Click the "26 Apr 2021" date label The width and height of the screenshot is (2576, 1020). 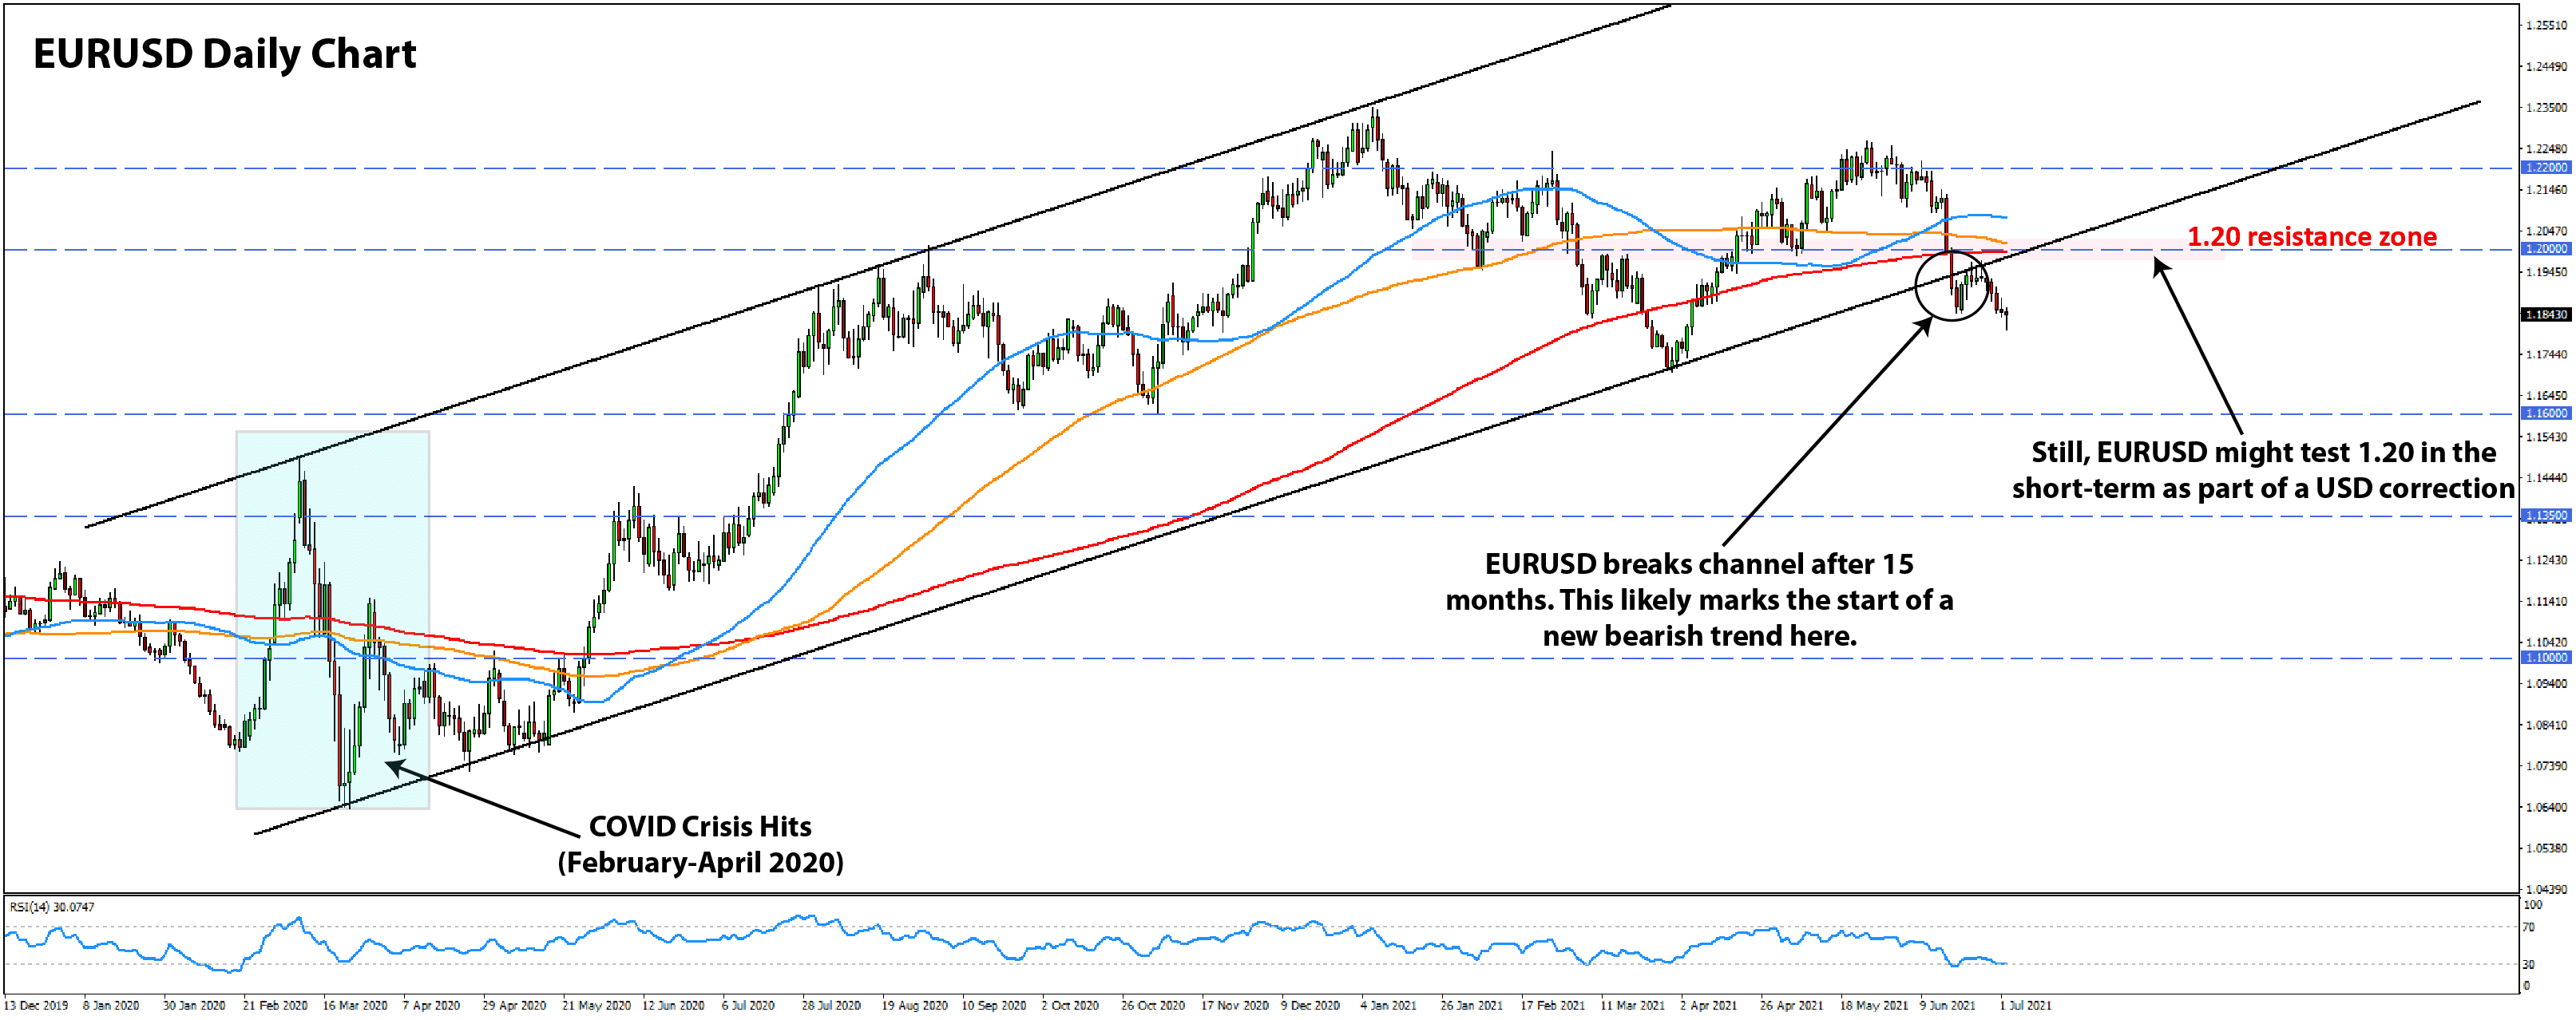tap(1791, 1005)
